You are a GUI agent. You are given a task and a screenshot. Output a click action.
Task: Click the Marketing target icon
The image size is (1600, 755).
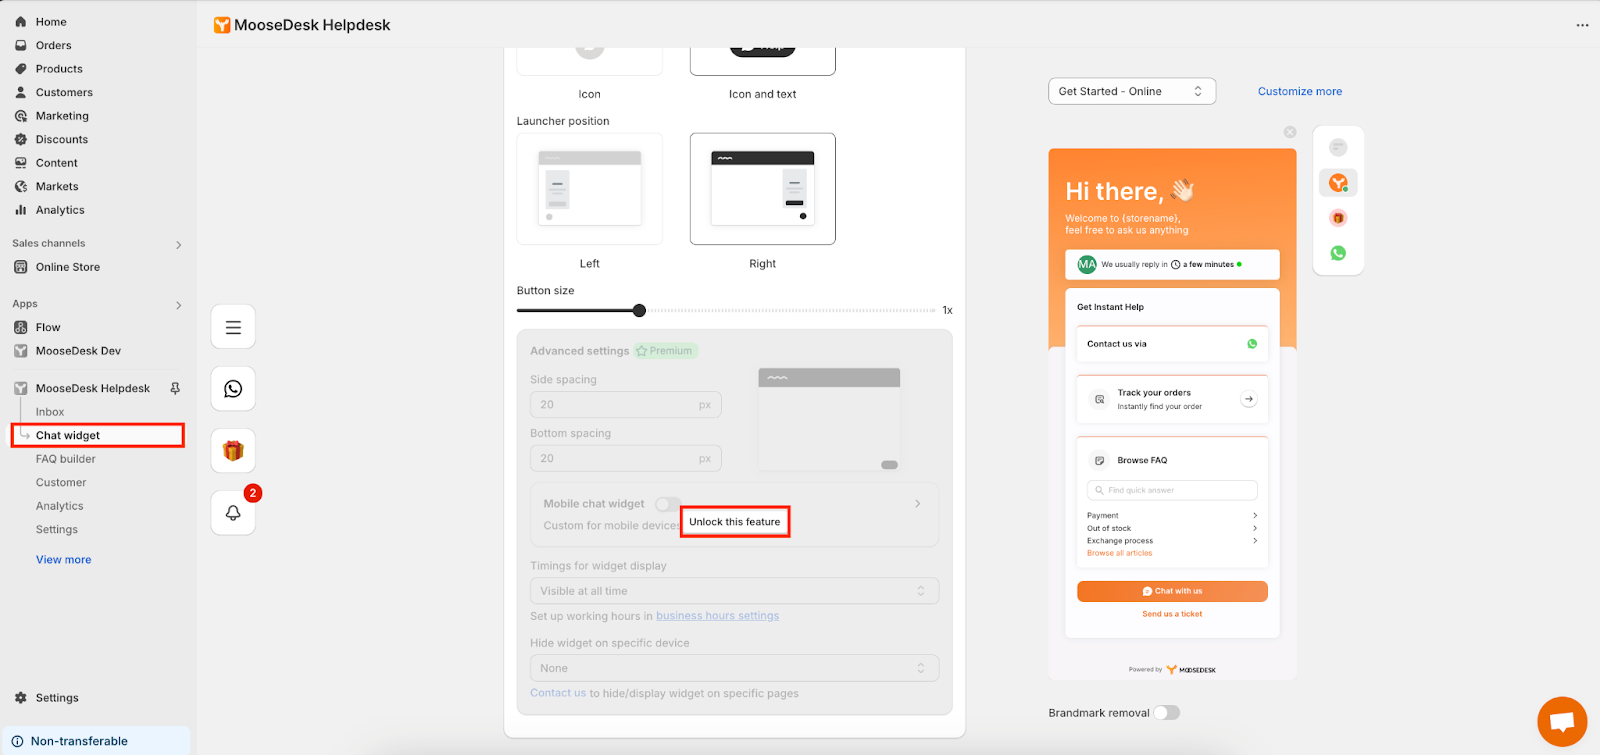click(21, 116)
